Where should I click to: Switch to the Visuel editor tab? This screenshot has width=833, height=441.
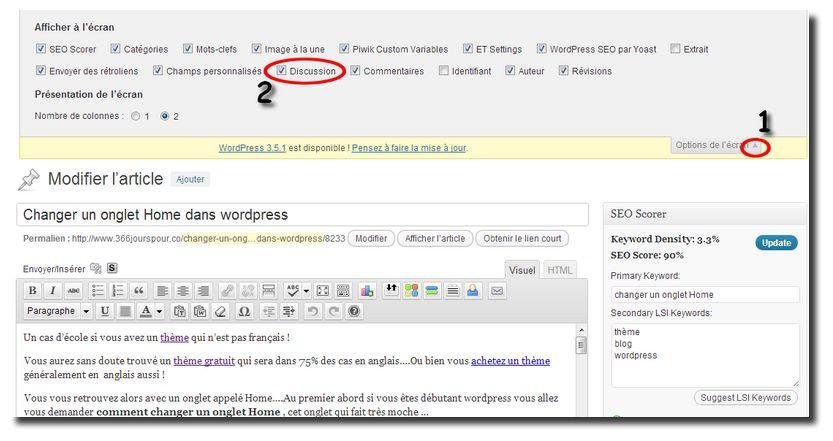[x=522, y=270]
